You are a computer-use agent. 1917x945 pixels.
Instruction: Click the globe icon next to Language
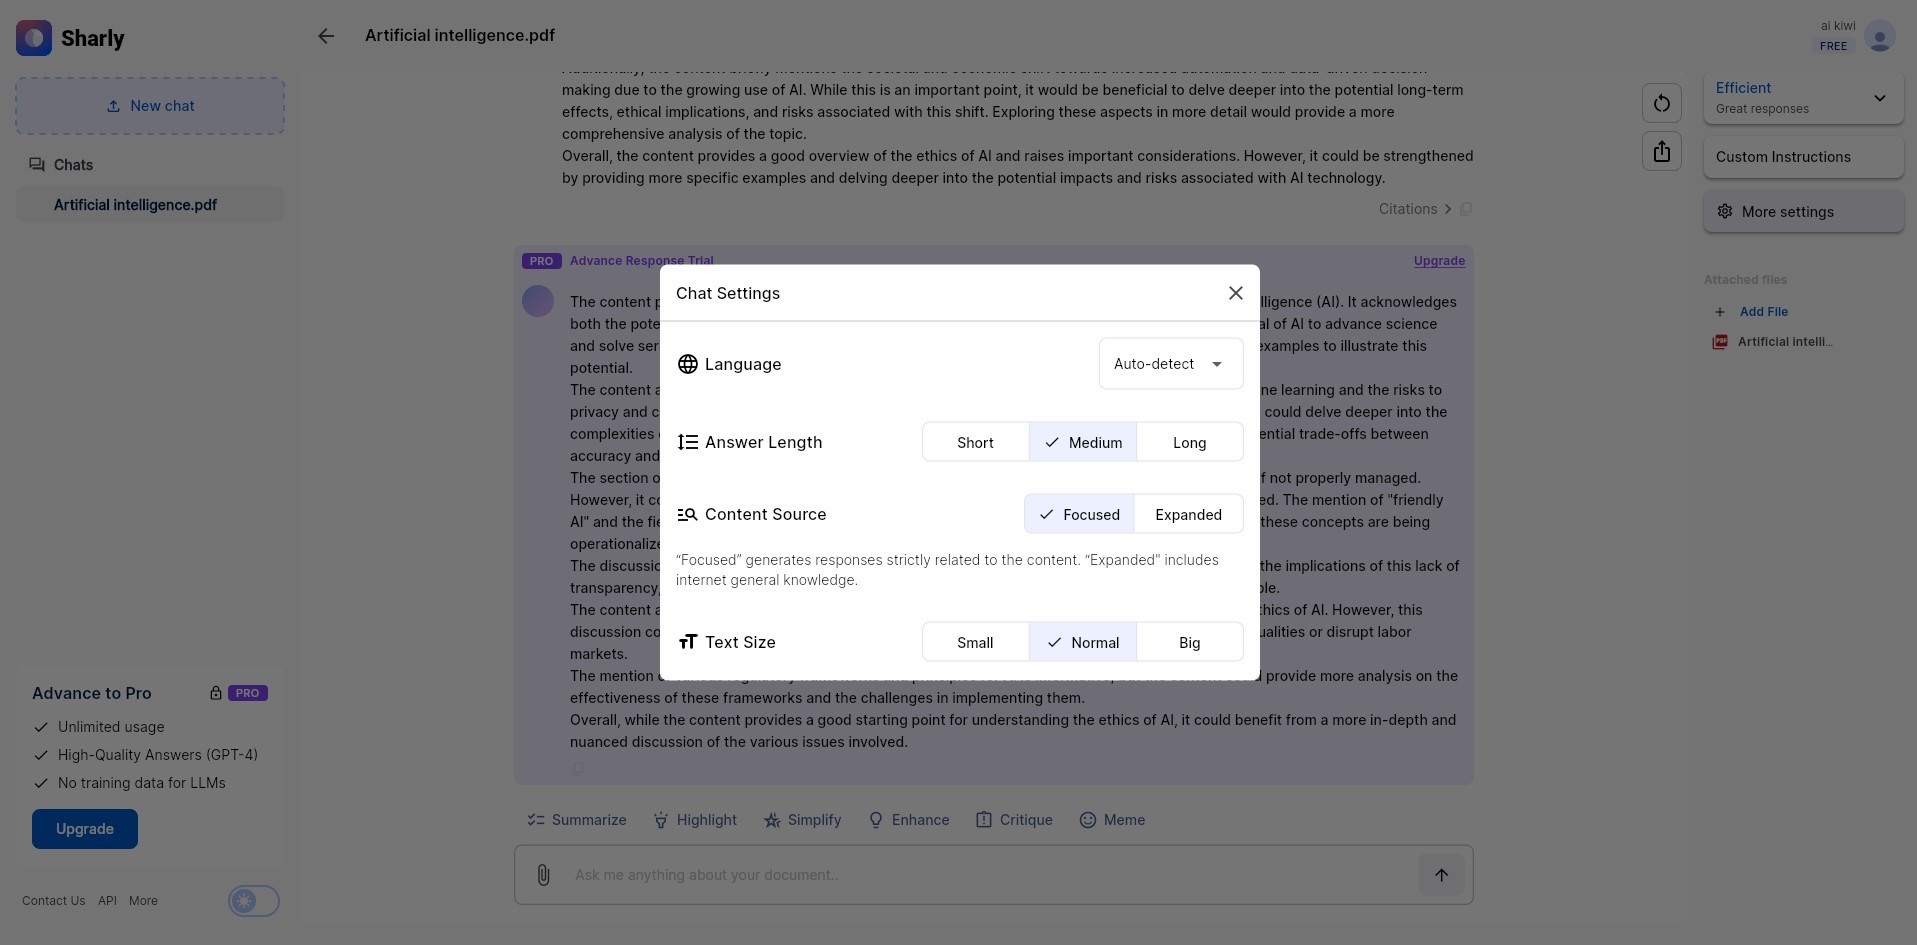[688, 364]
